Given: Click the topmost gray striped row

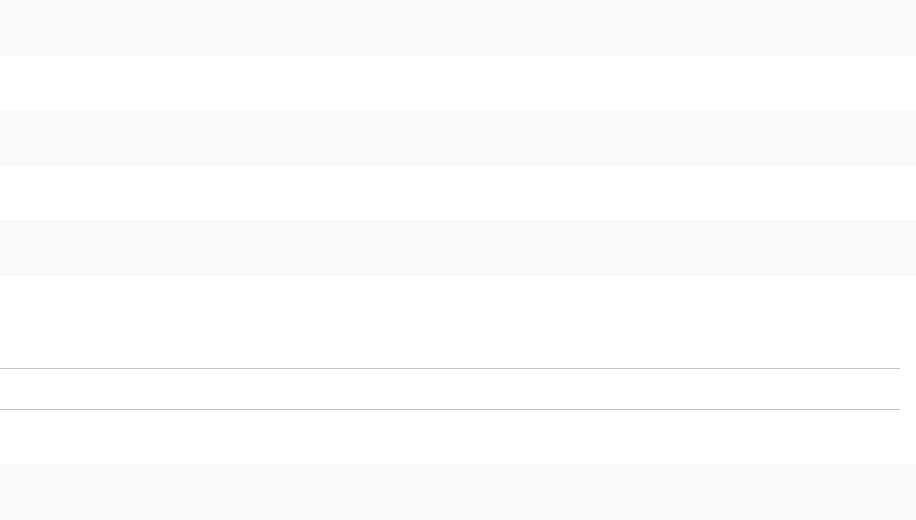Looking at the screenshot, I should click(458, 27).
